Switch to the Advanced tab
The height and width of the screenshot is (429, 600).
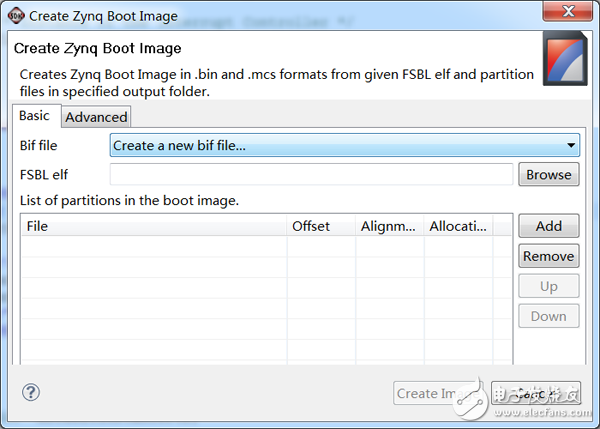(96, 117)
